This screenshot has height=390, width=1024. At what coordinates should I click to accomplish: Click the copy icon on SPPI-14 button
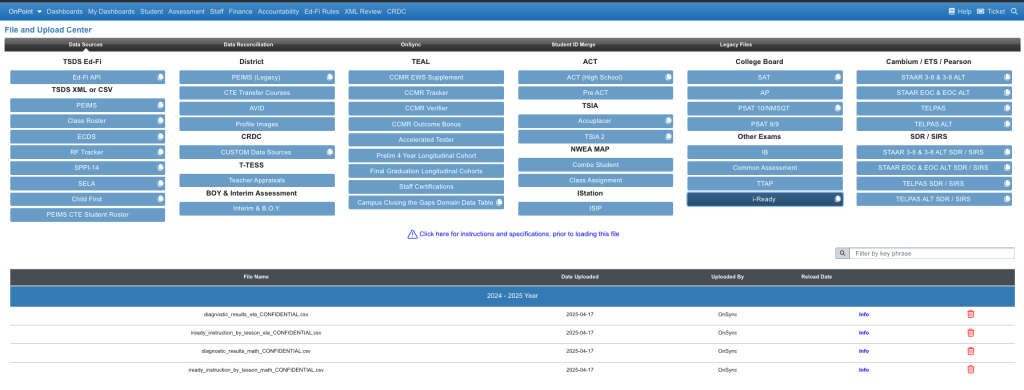pos(160,168)
